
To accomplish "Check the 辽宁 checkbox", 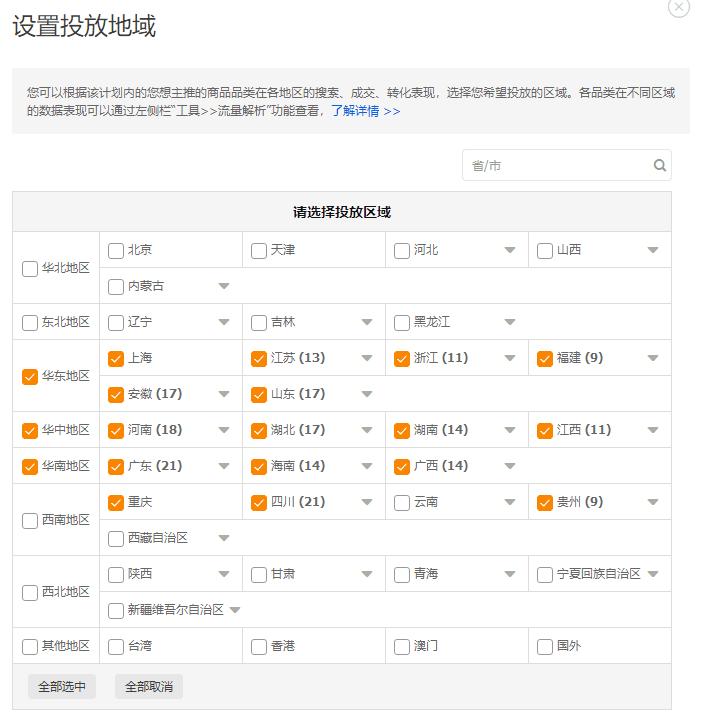I will coord(116,322).
